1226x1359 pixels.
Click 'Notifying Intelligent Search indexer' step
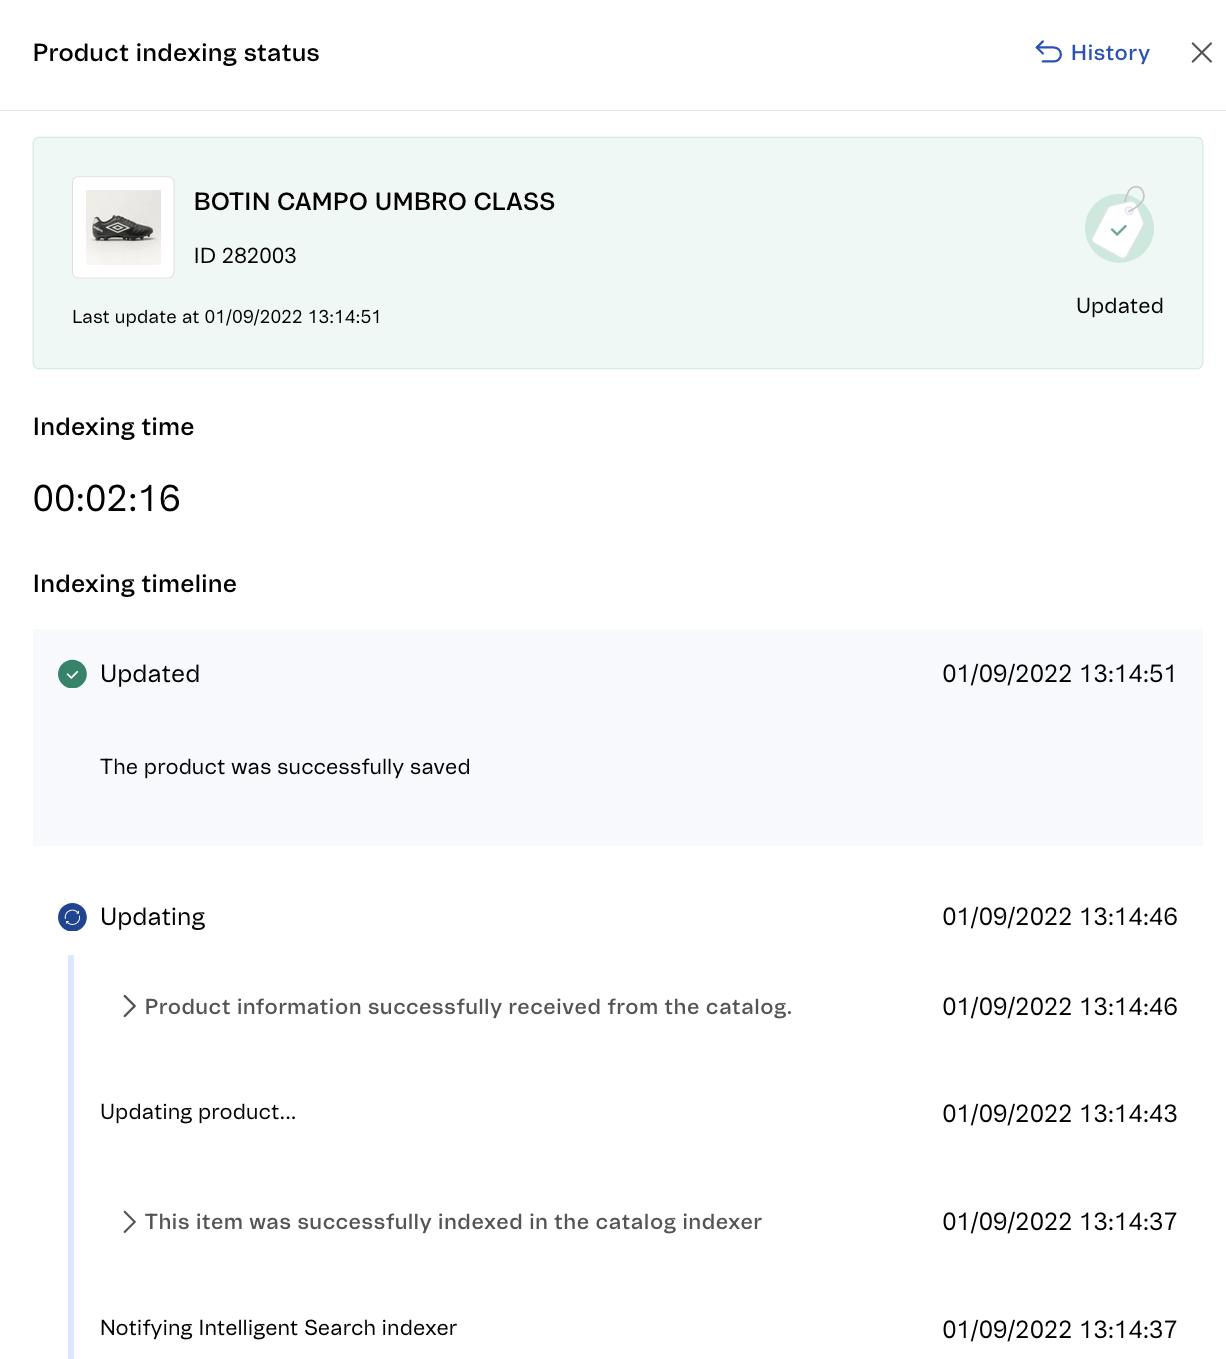(x=278, y=1328)
